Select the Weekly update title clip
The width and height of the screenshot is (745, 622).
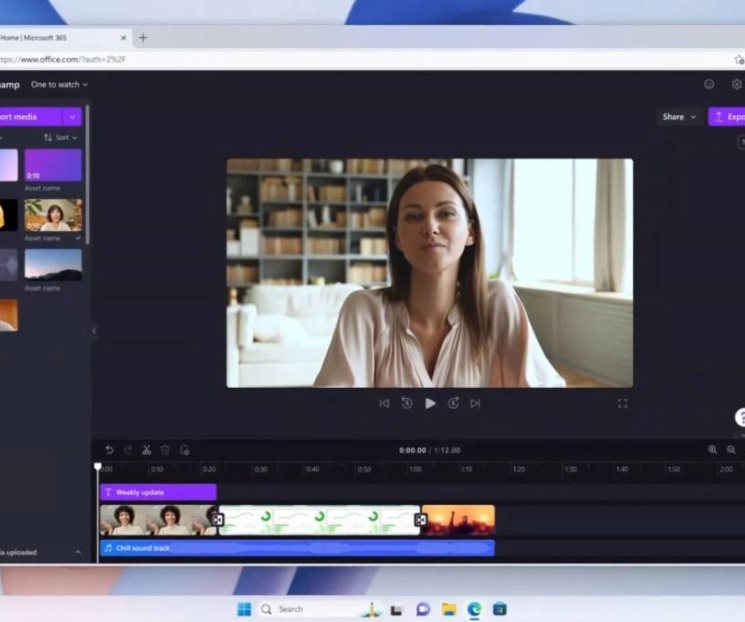point(158,492)
